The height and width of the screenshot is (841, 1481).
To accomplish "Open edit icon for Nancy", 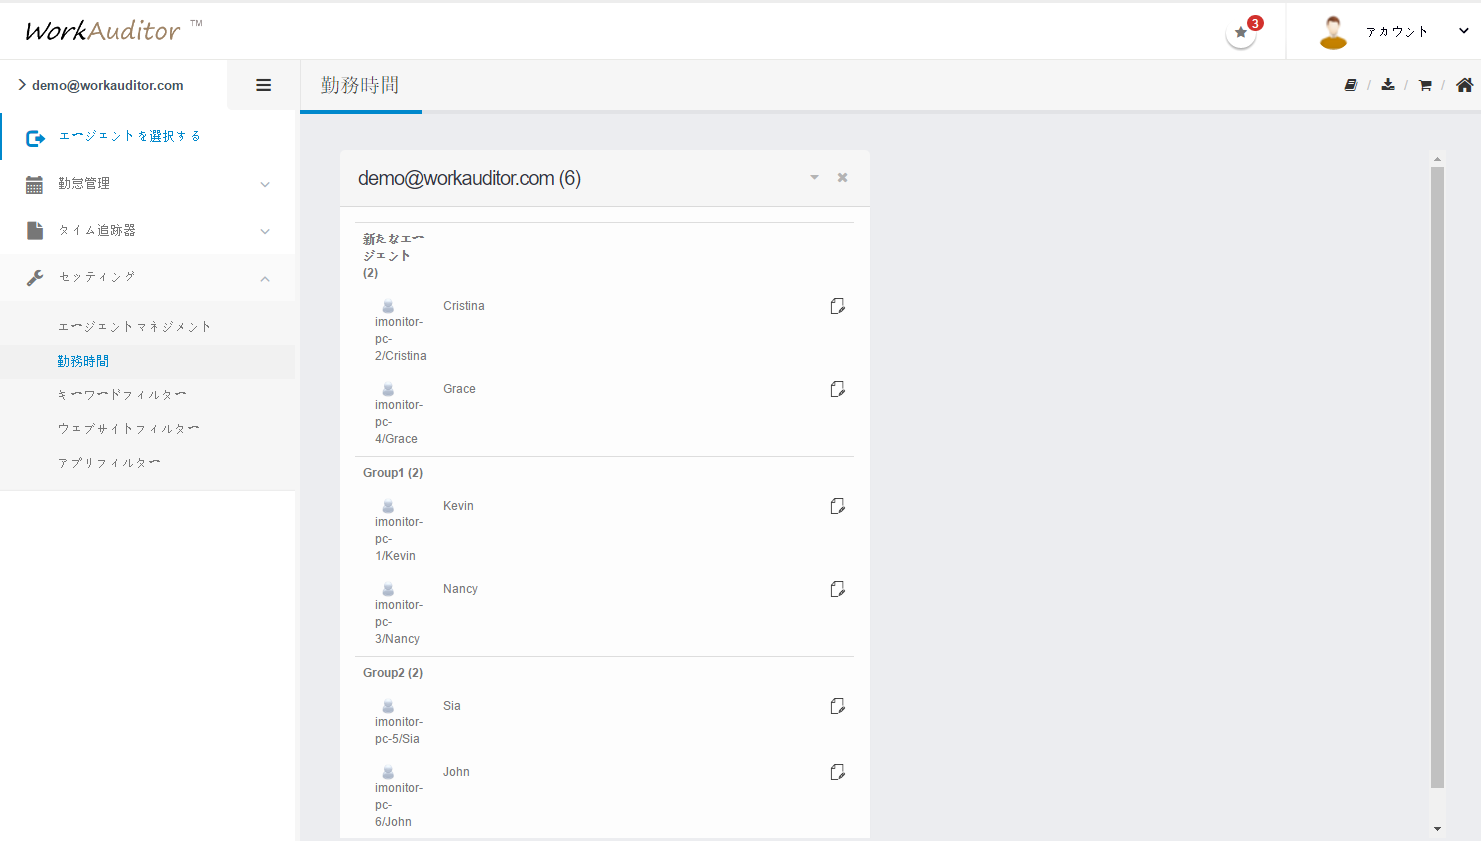I will (x=838, y=589).
